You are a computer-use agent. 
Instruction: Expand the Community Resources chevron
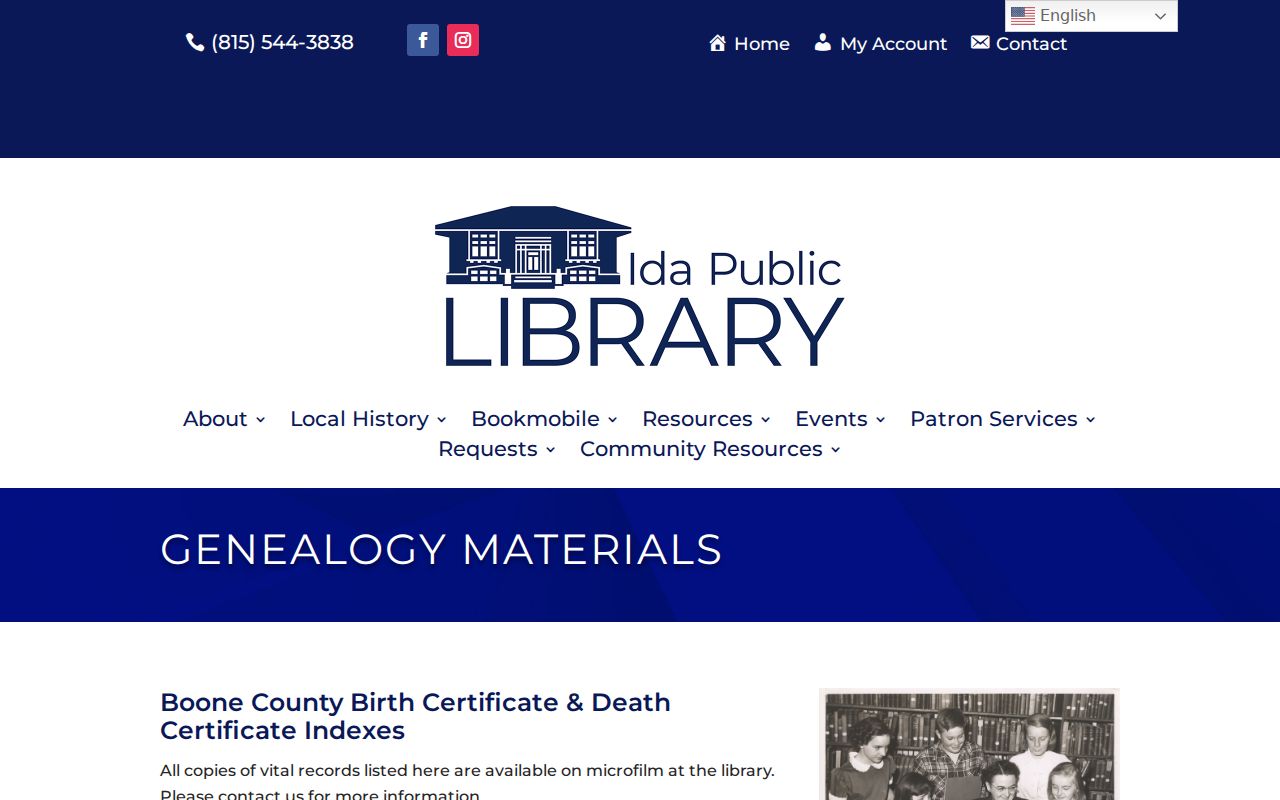click(x=835, y=450)
